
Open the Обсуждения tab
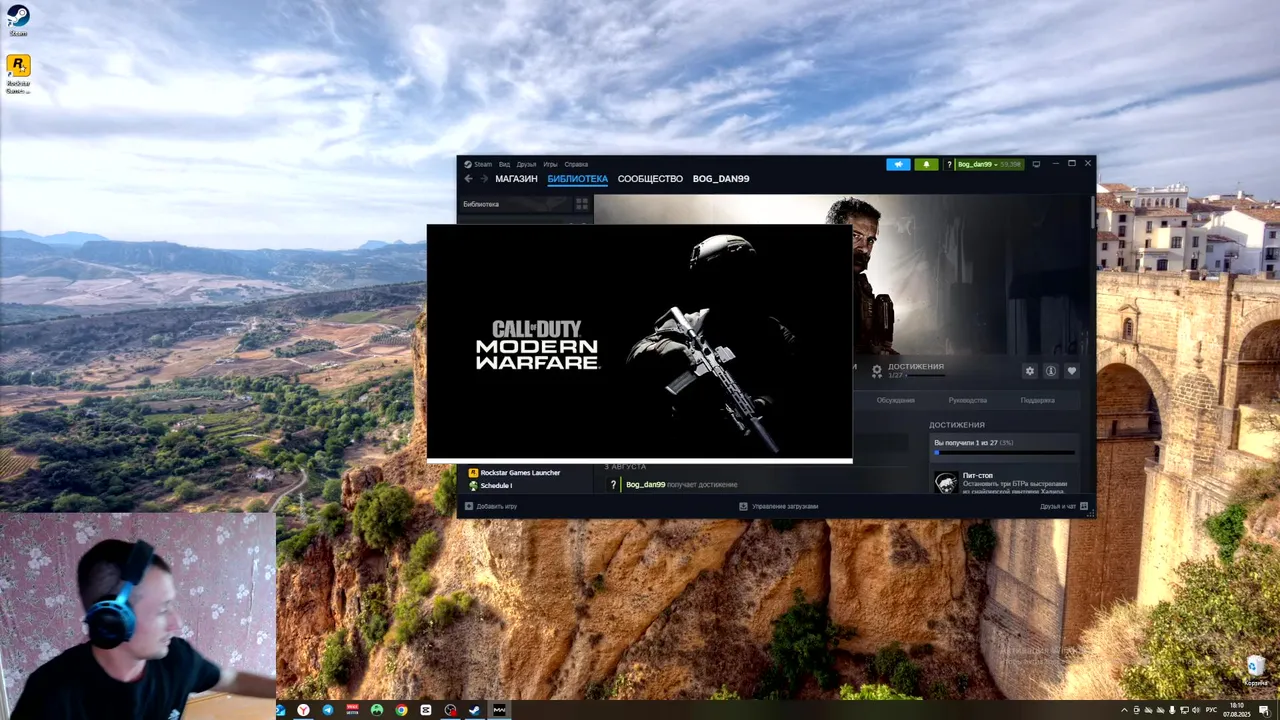[x=896, y=400]
